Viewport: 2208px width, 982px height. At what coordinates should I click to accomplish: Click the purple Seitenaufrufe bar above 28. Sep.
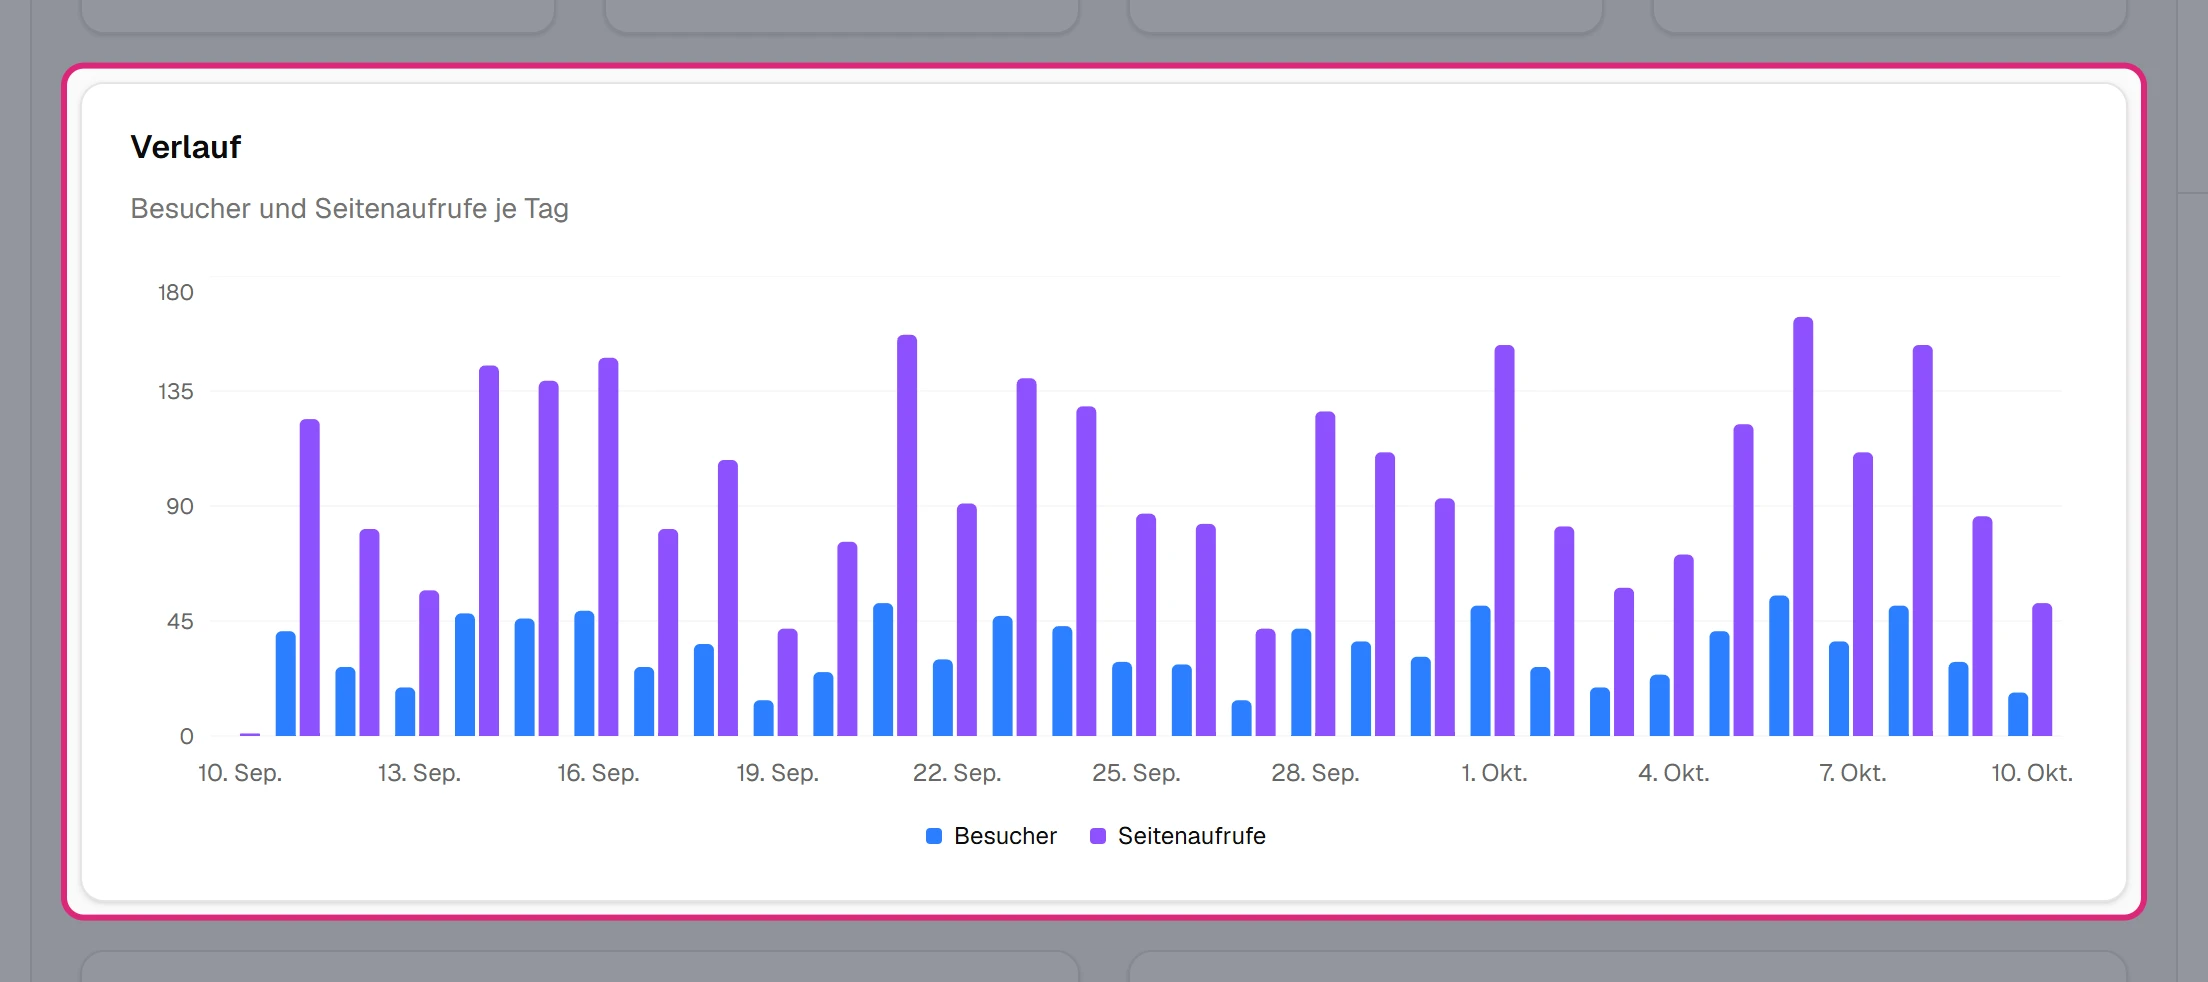1325,573
